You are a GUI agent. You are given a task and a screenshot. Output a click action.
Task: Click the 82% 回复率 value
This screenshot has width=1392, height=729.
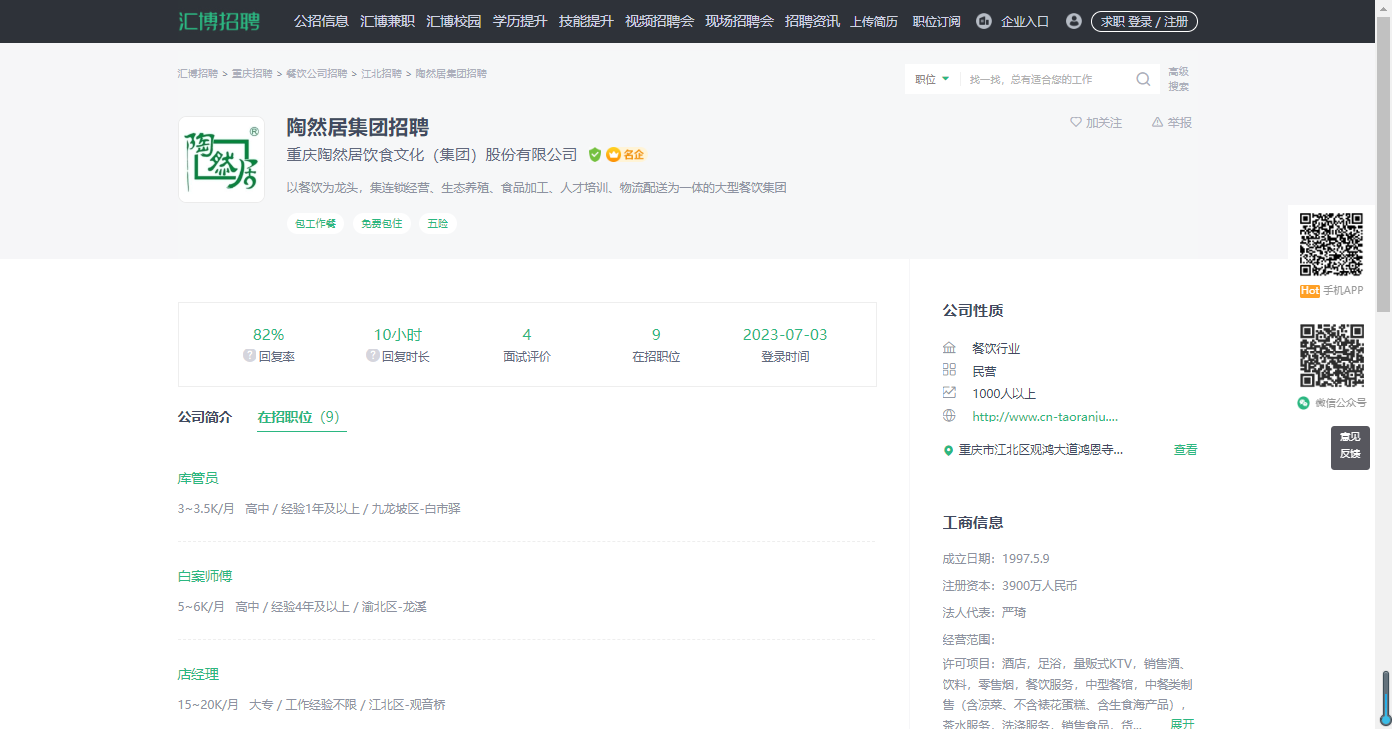point(269,334)
